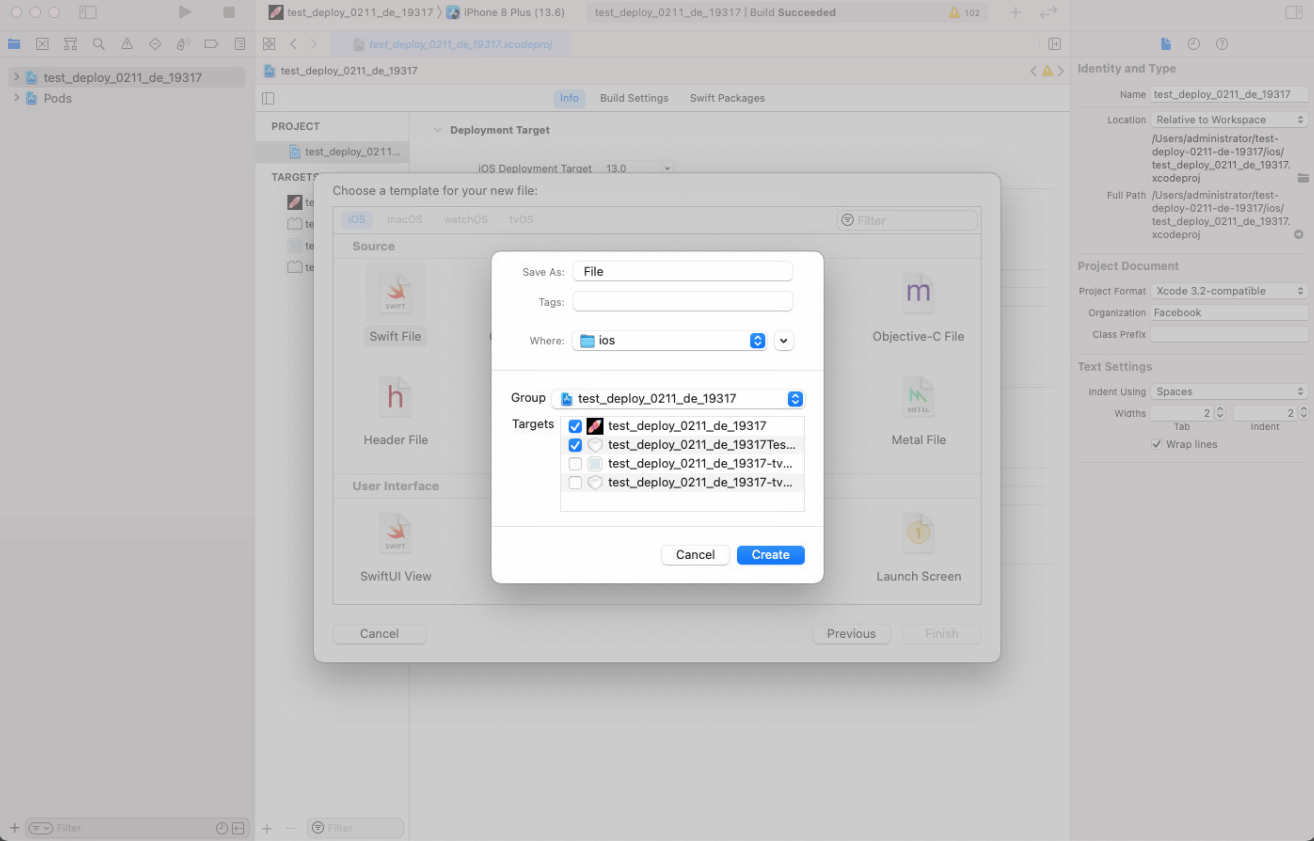Click the Tab width stepper
The height and width of the screenshot is (841, 1314).
point(1220,413)
